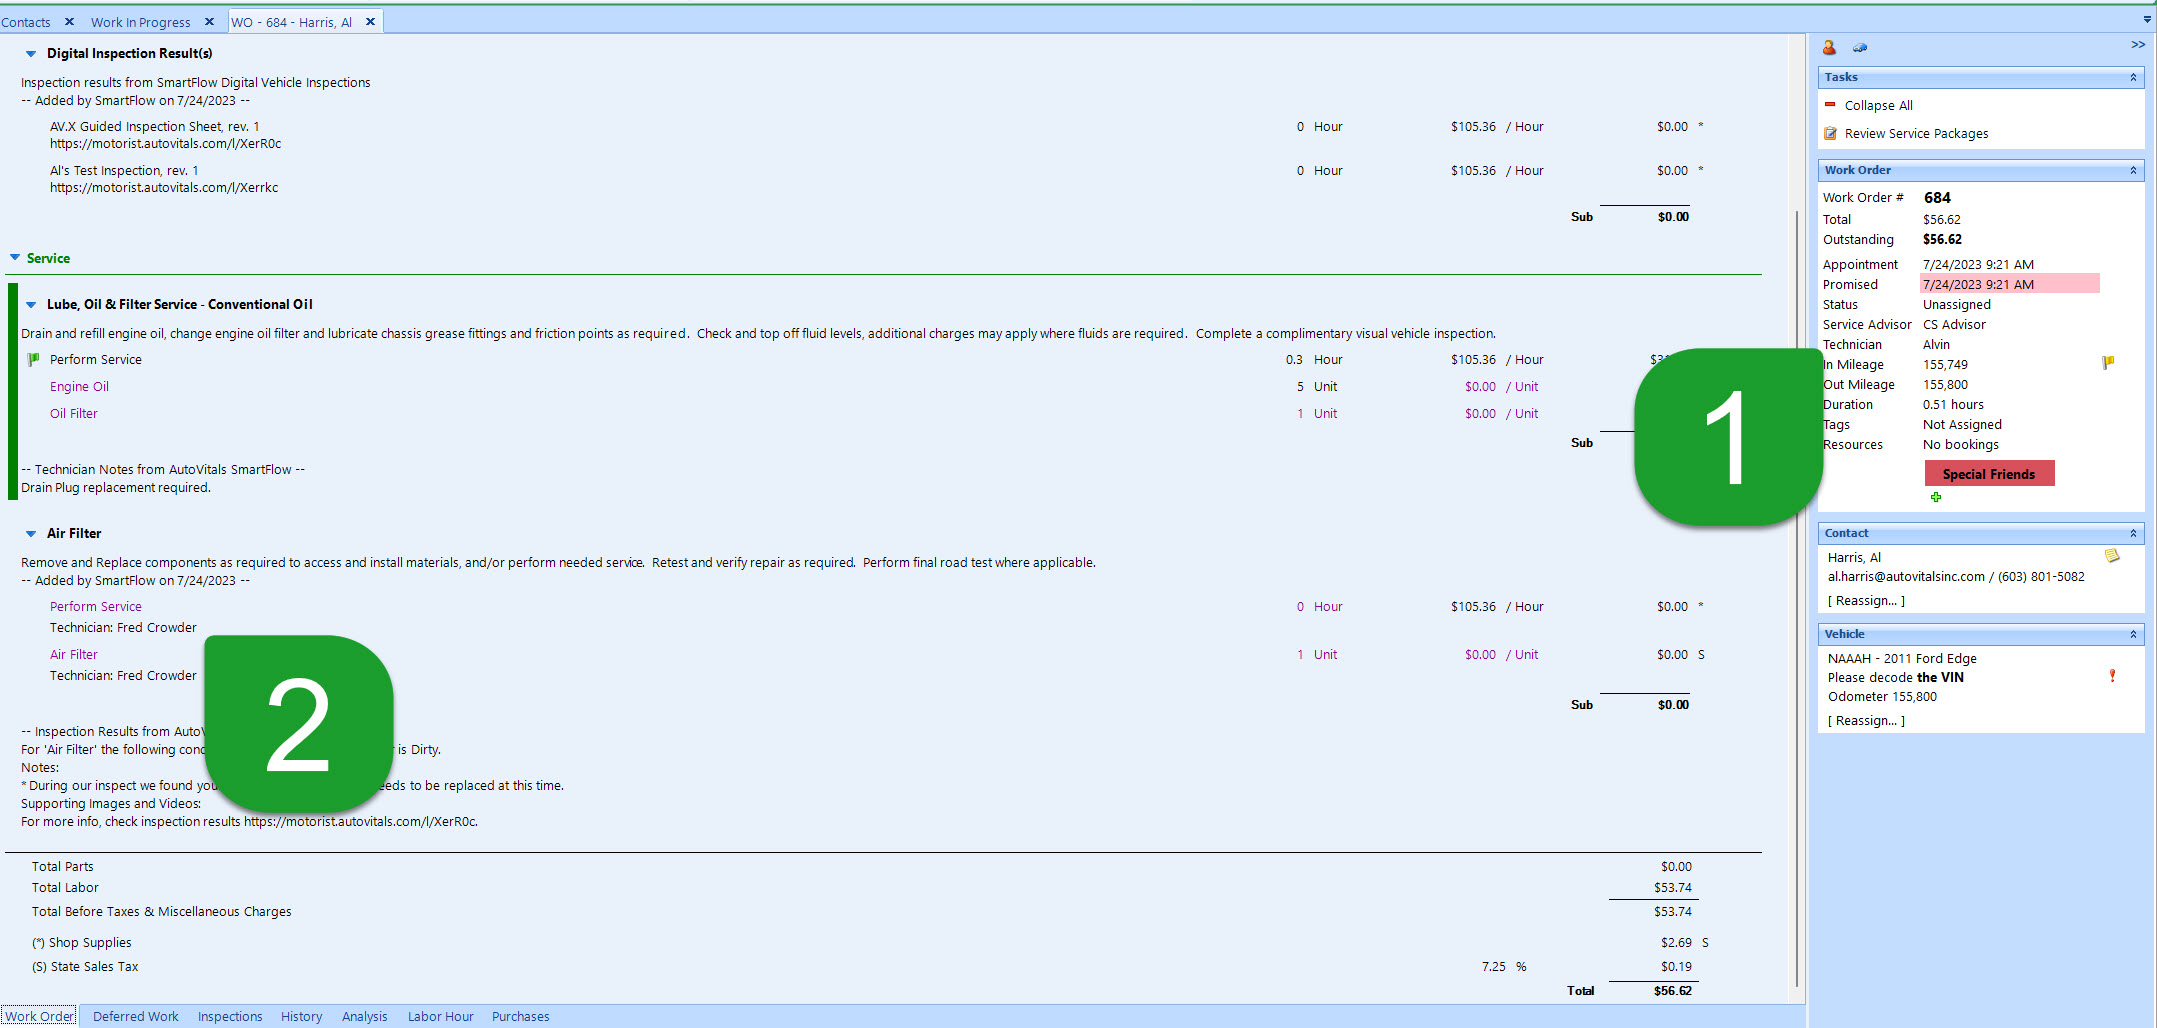Viewport: 2157px width, 1028px height.
Task: Open the Work Order bottom tab
Action: point(39,1016)
